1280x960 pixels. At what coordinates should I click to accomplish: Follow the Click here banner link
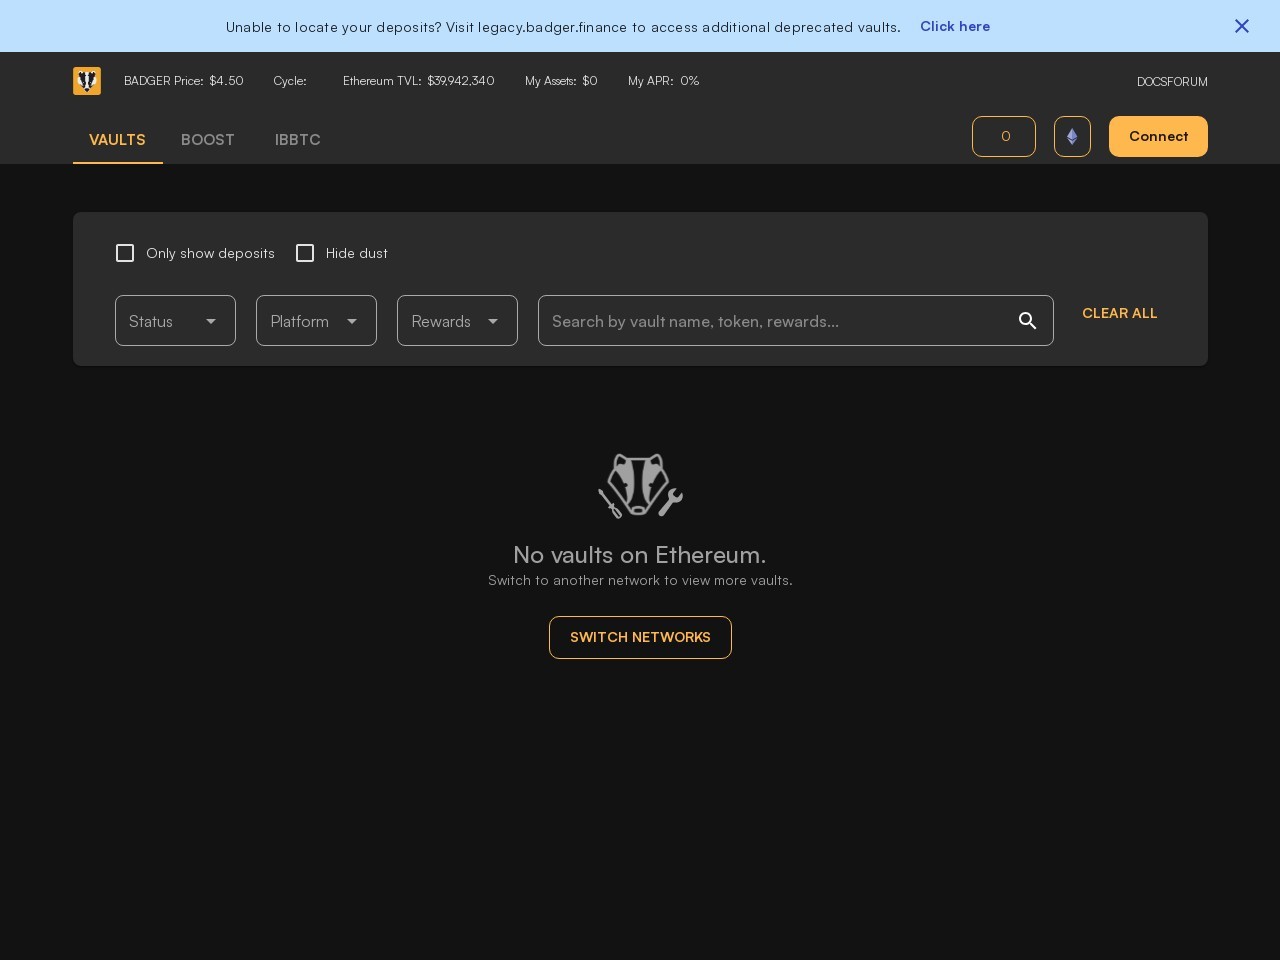click(955, 26)
